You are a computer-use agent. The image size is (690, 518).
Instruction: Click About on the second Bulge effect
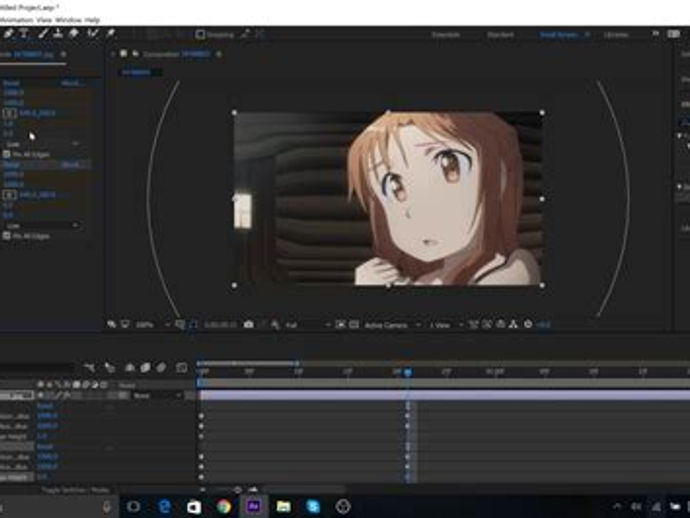(x=73, y=165)
